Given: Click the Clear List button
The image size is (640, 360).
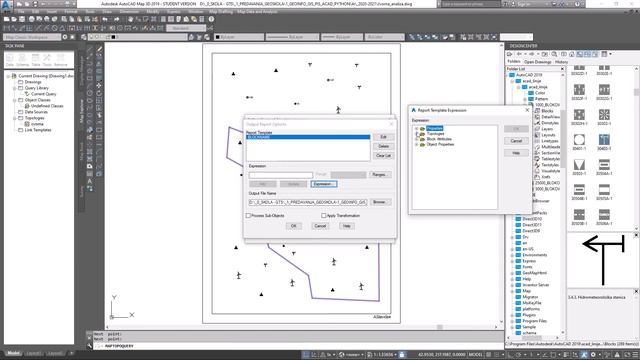Looking at the screenshot, I should pyautogui.click(x=383, y=156).
